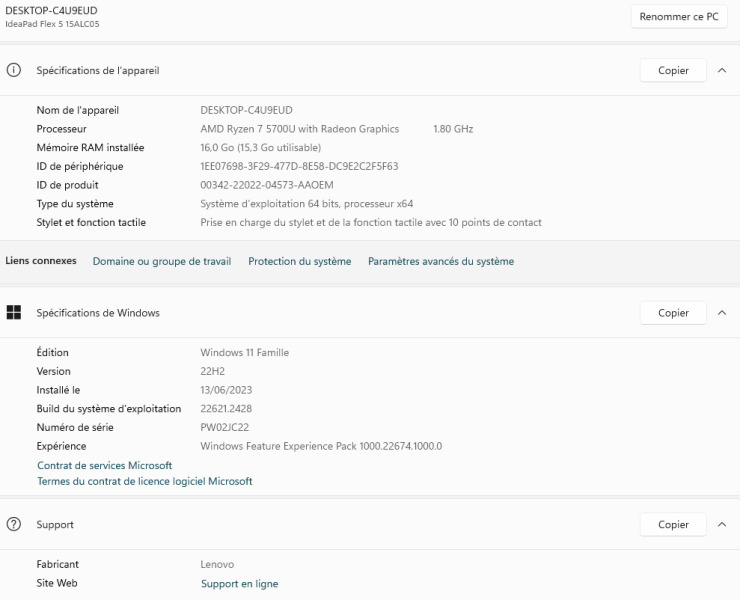Select the install date 13/06/2023

(x=226, y=390)
